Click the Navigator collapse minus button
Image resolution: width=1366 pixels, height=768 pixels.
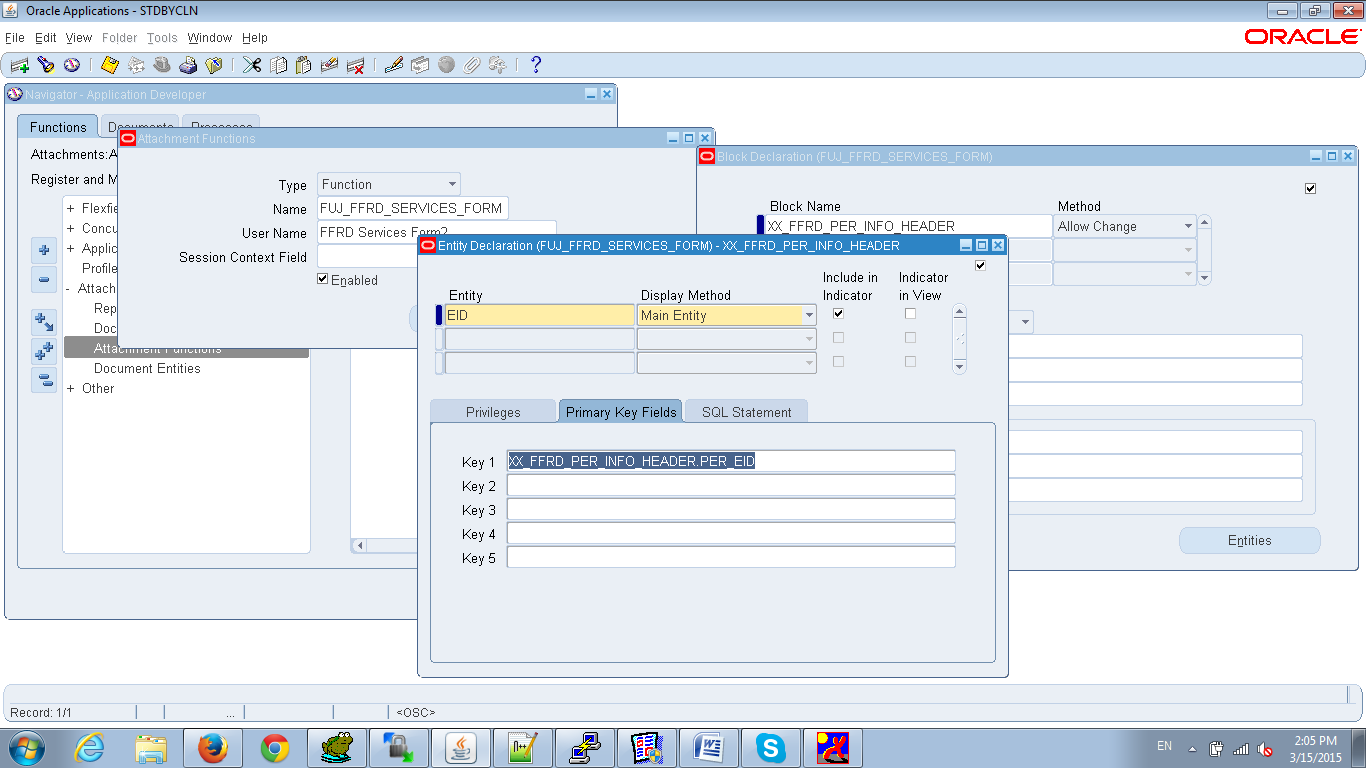[x=44, y=280]
